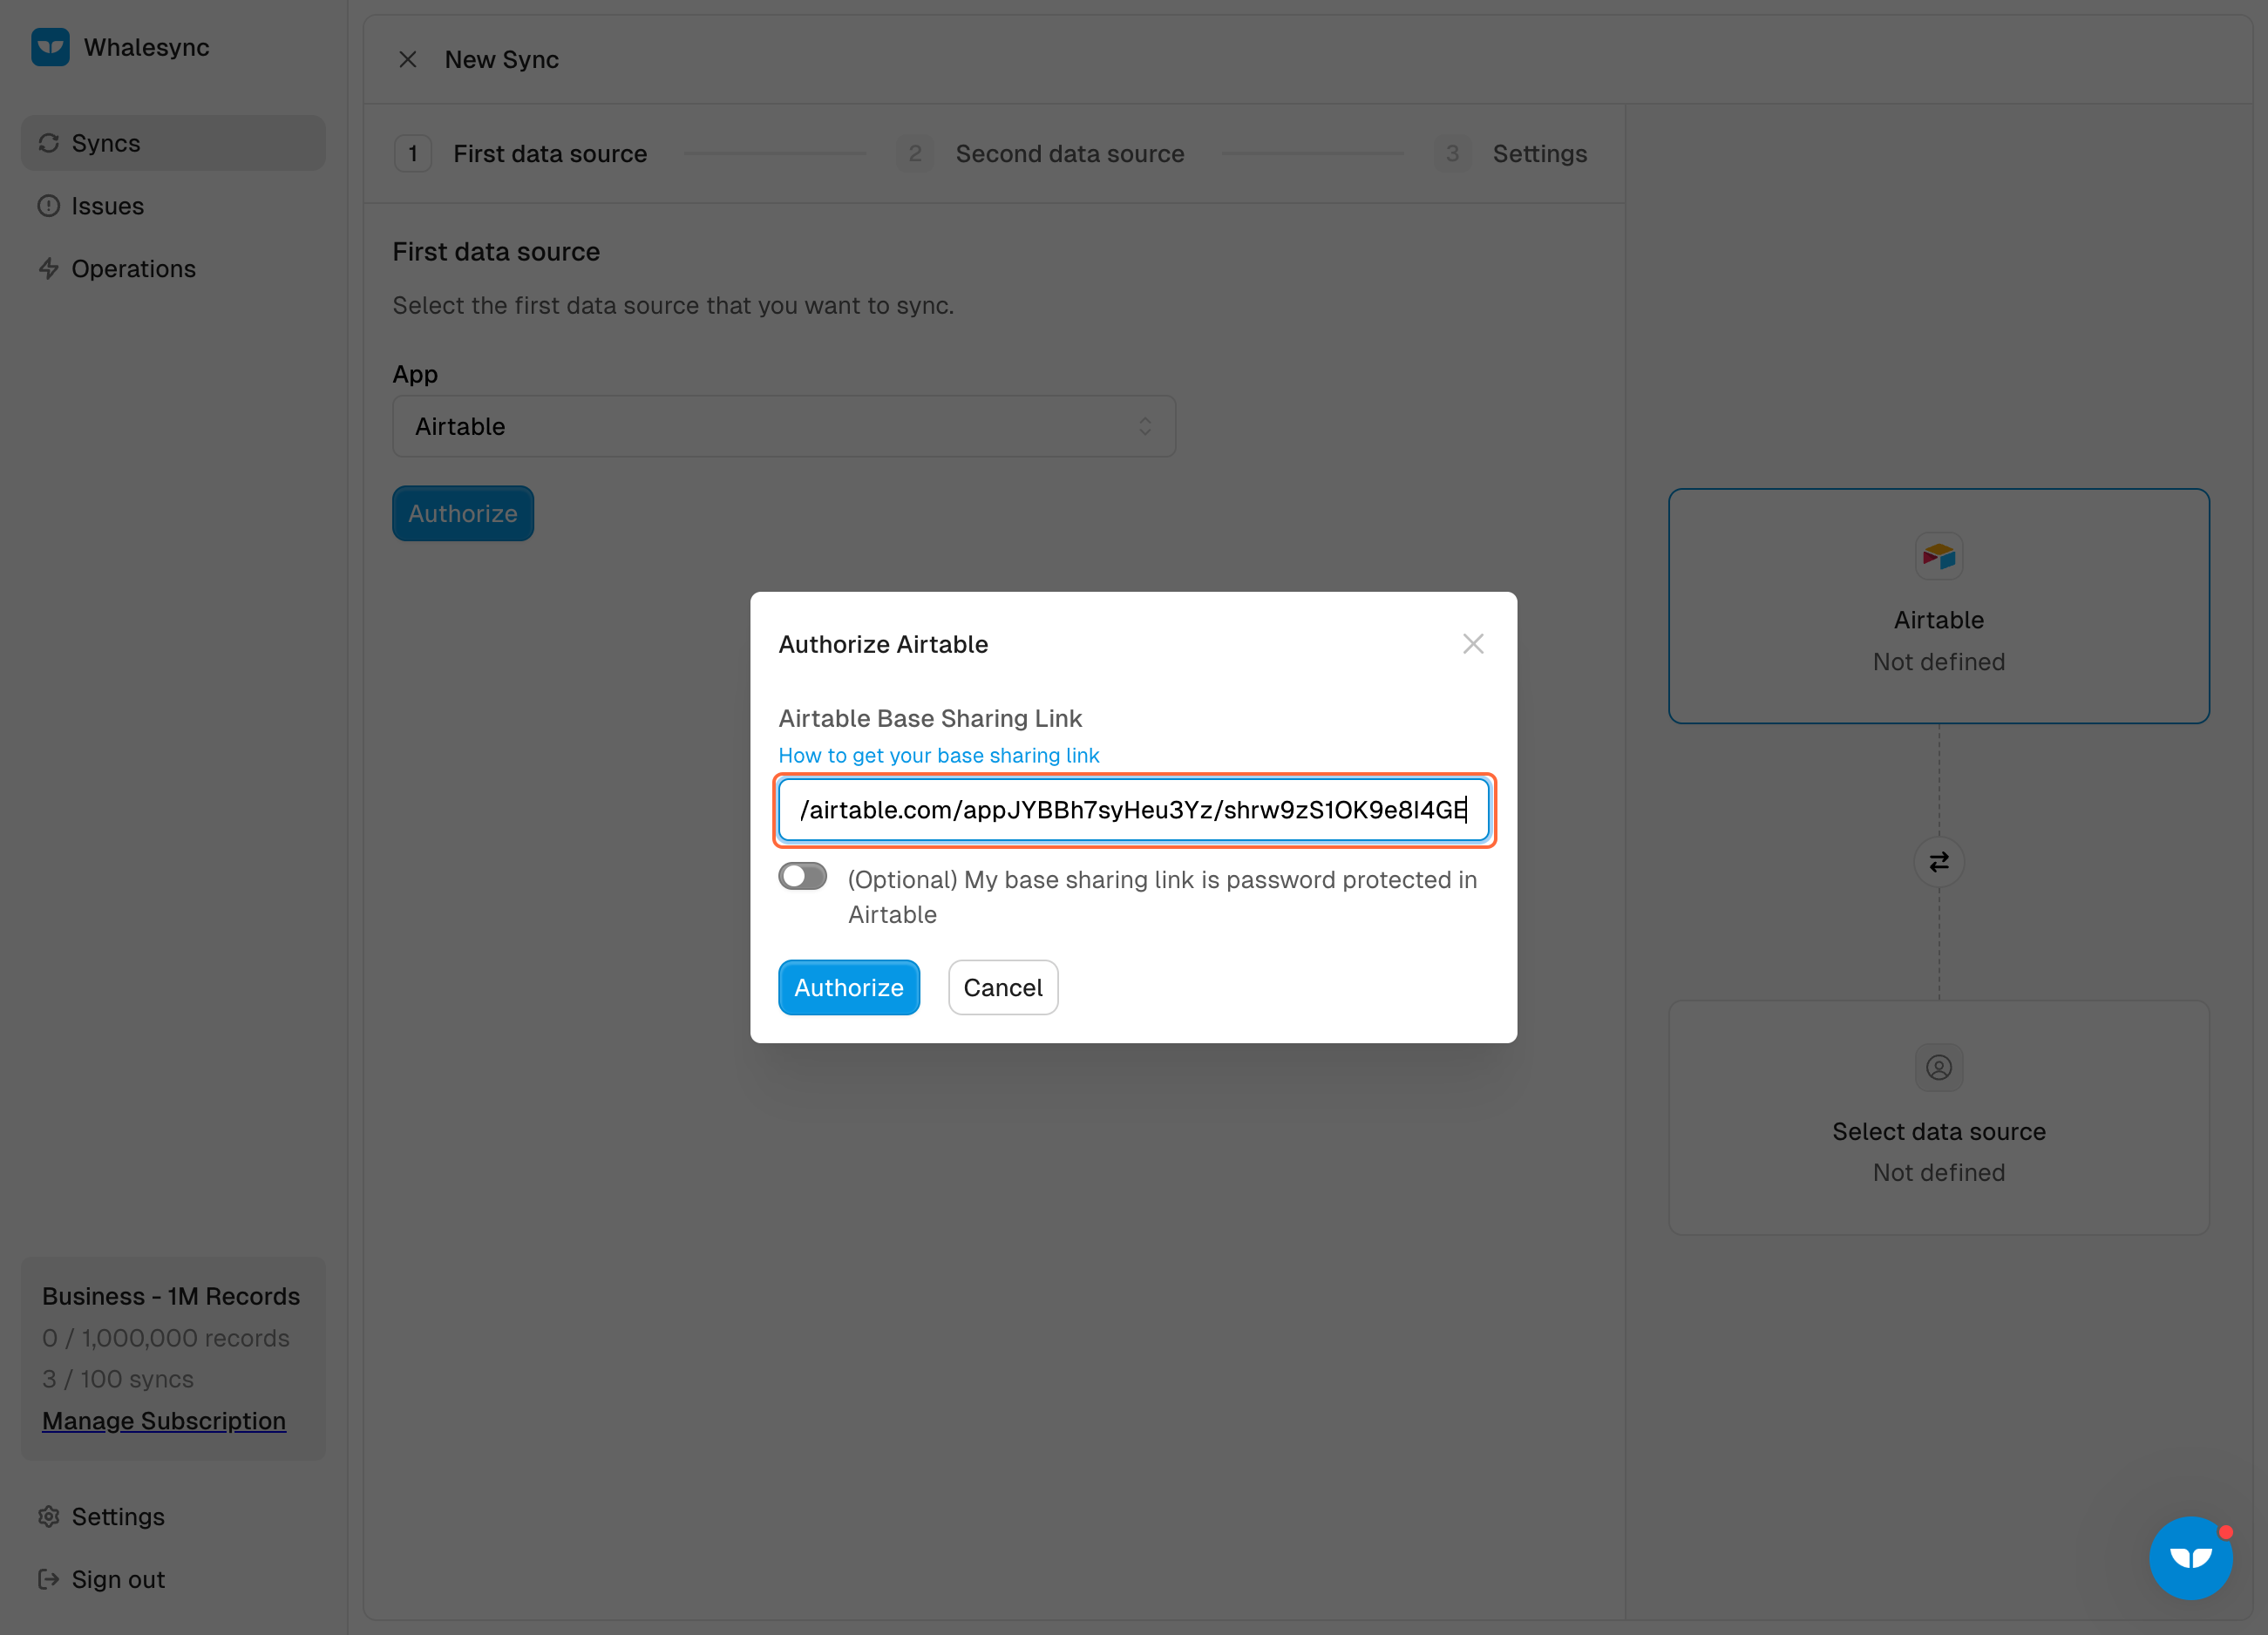The height and width of the screenshot is (1635, 2268).
Task: Click the 0 / 1,000,000 records usage text
Action: (x=166, y=1339)
